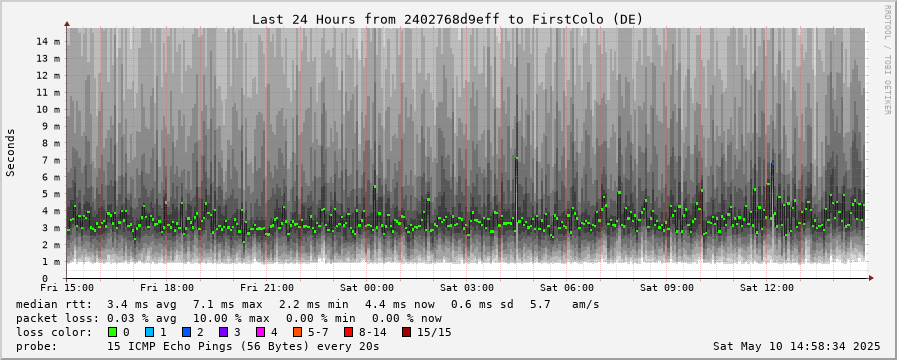The height and width of the screenshot is (360, 897).
Task: Select the Fri 18:00 time axis label
Action: point(167,288)
